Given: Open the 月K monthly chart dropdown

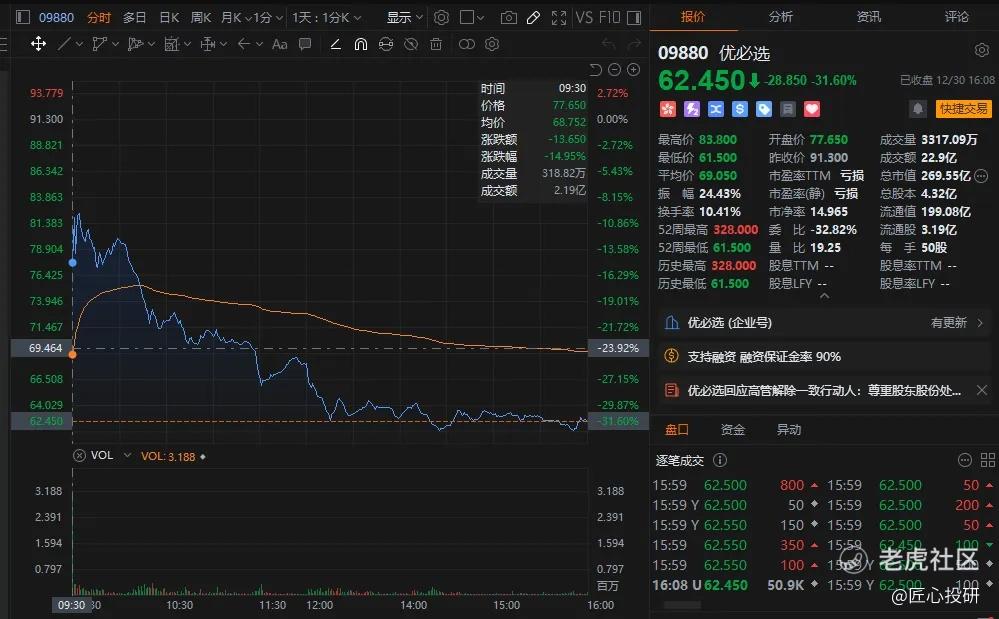Looking at the screenshot, I should click(235, 17).
